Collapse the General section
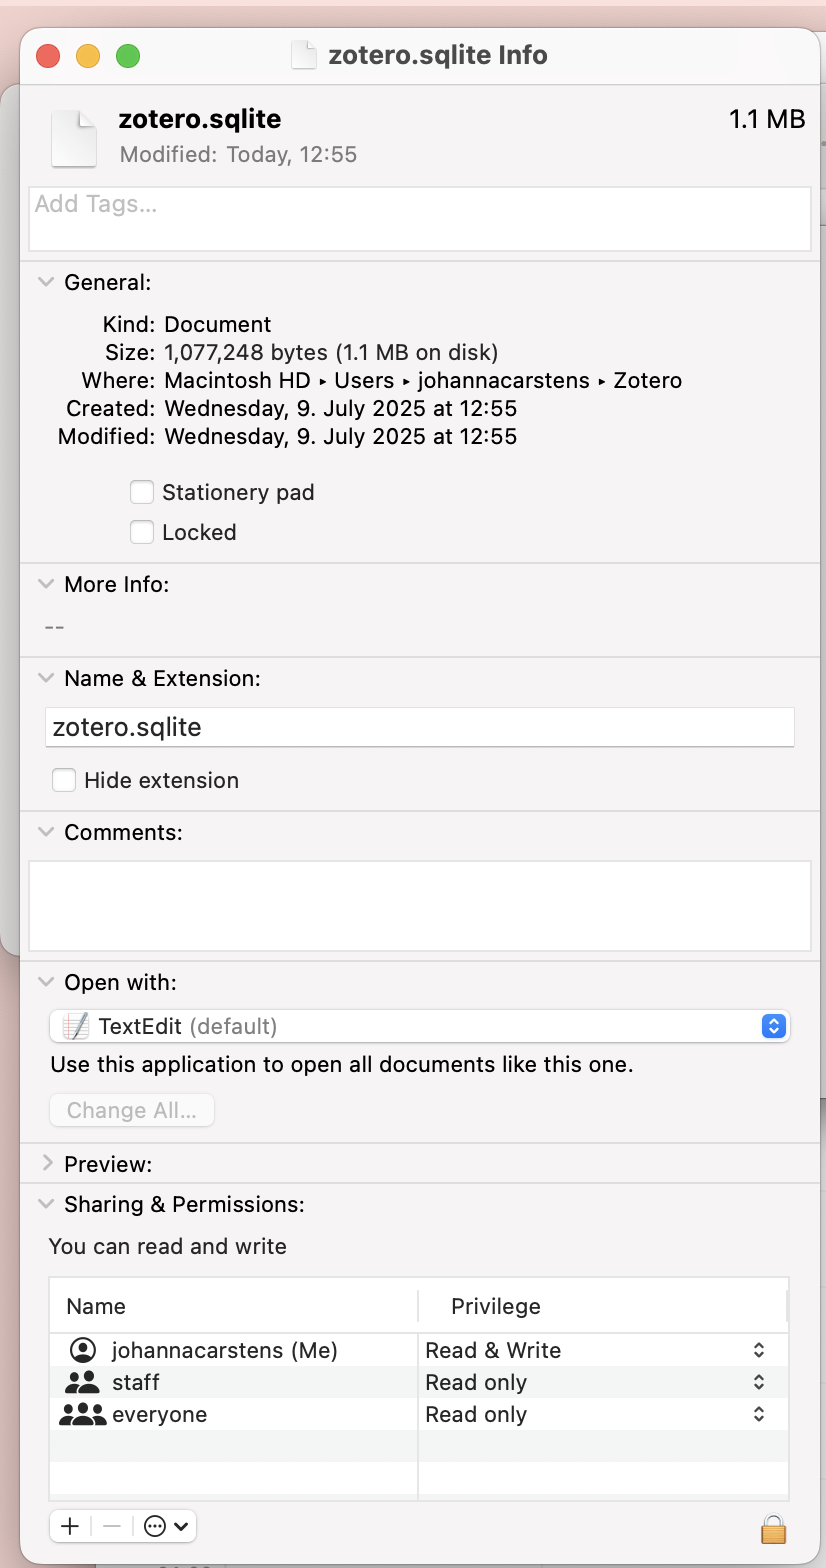This screenshot has height=1568, width=826. coord(45,283)
